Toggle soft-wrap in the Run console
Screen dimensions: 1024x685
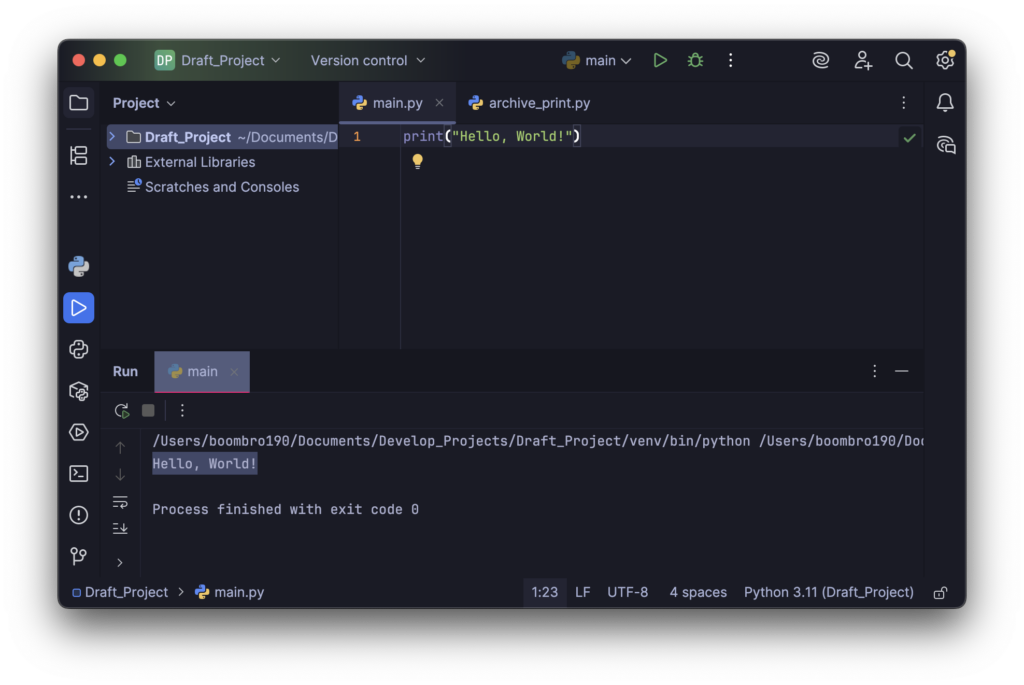coord(120,502)
